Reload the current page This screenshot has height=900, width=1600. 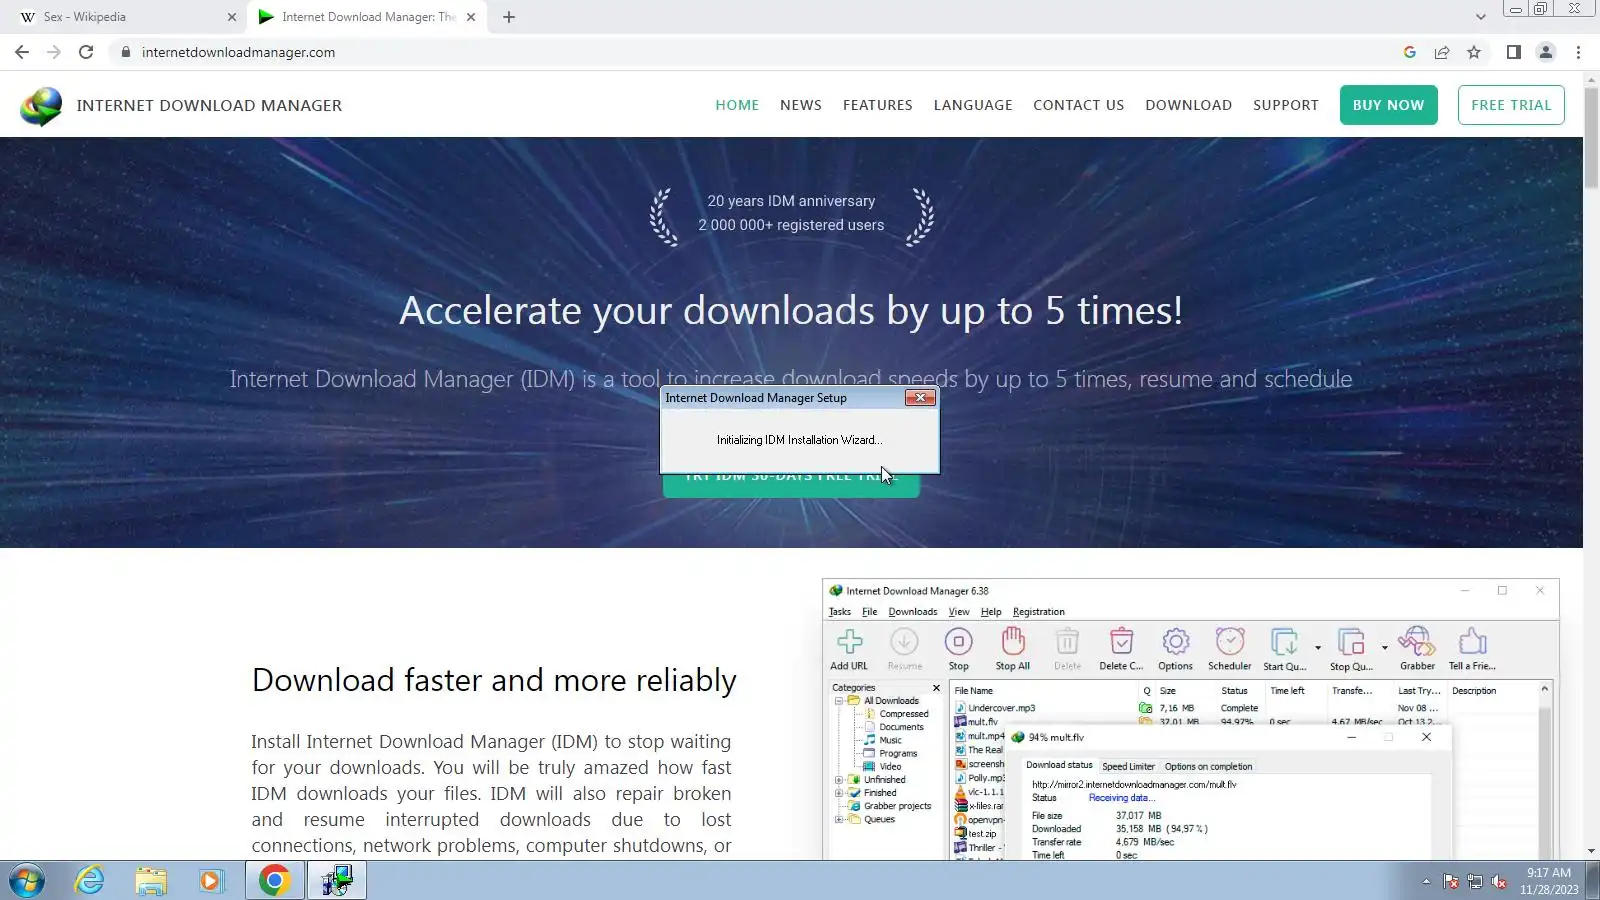click(86, 52)
